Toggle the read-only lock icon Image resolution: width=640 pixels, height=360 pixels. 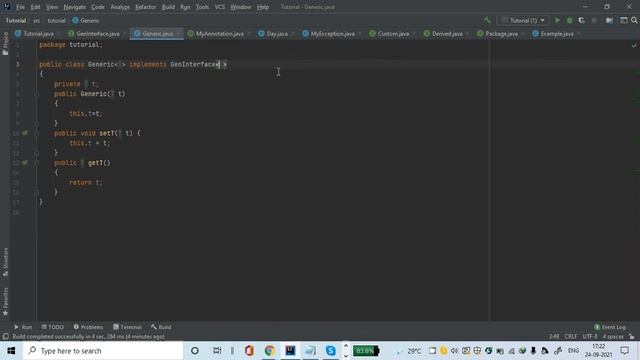[632, 336]
